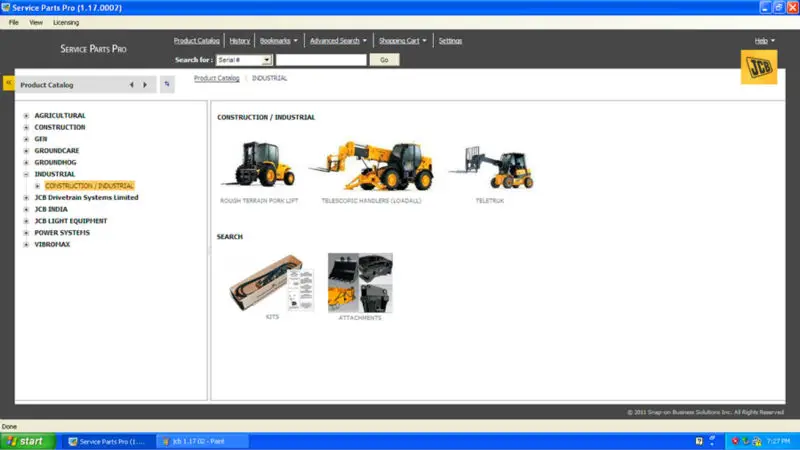
Task: Click the Product Catalog toolbar link
Action: [x=196, y=41]
